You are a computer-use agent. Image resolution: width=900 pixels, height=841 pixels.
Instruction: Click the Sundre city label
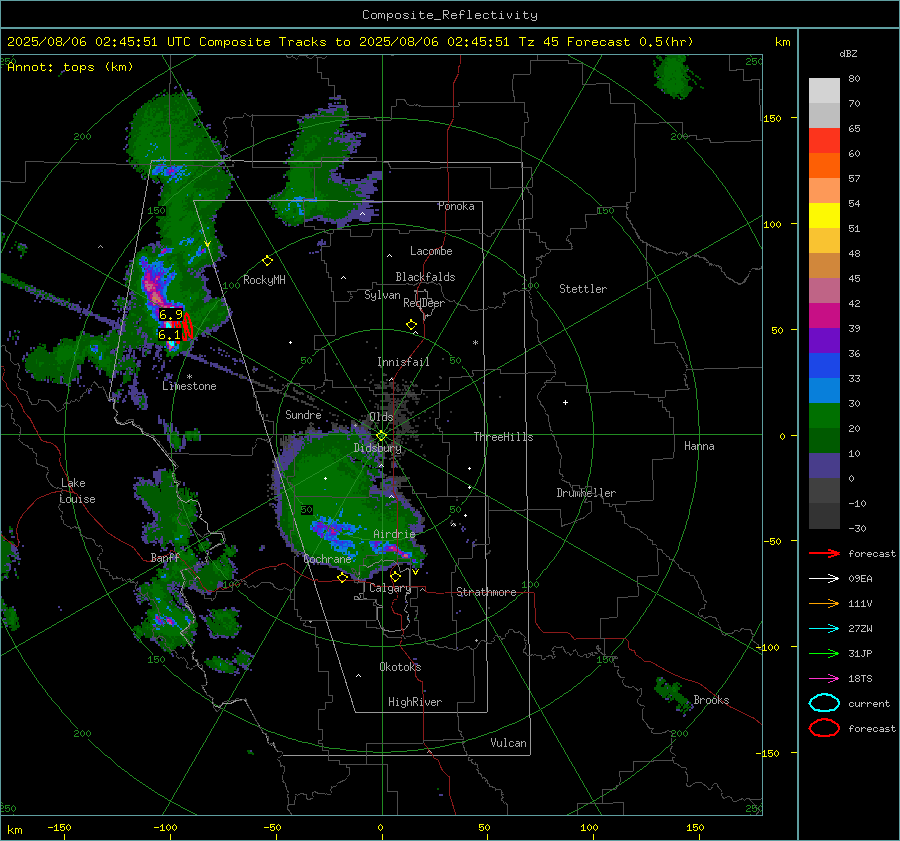tap(303, 414)
